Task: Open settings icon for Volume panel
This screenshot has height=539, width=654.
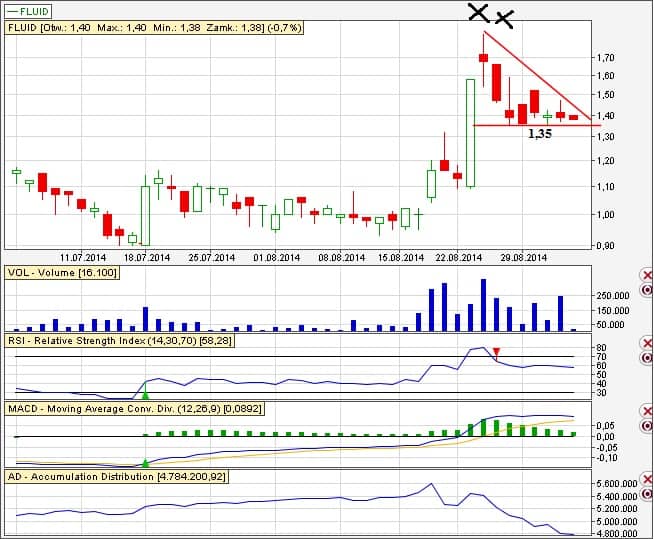Action: (x=645, y=289)
